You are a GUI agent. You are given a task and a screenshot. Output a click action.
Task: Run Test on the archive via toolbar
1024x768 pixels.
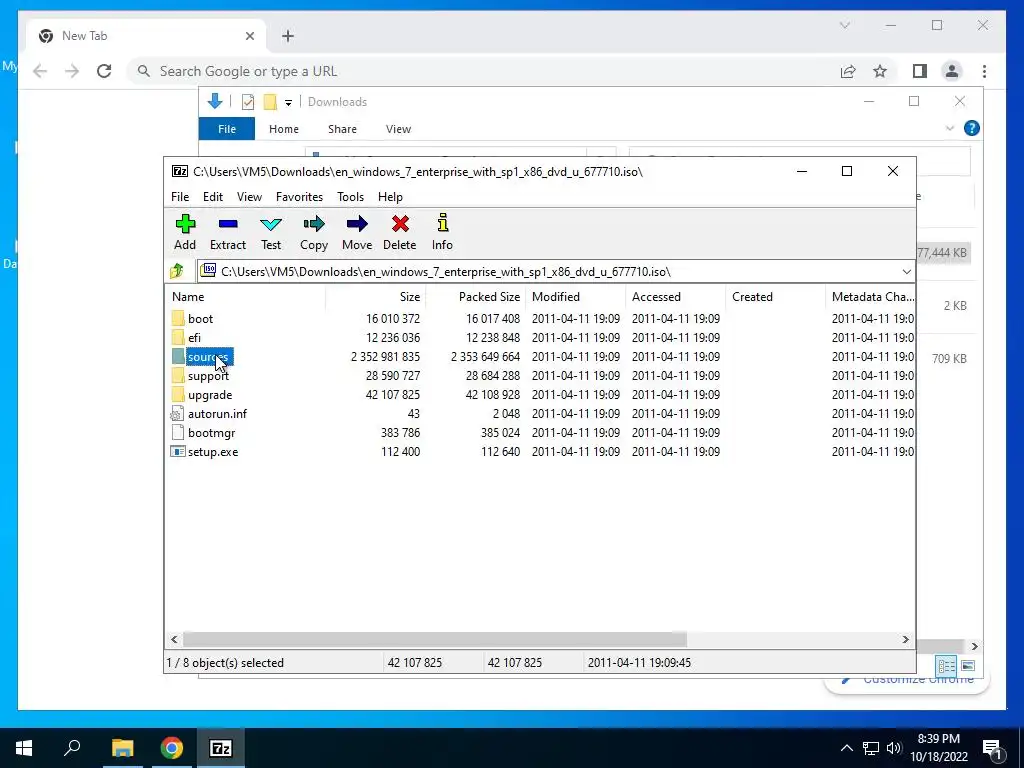click(x=271, y=224)
